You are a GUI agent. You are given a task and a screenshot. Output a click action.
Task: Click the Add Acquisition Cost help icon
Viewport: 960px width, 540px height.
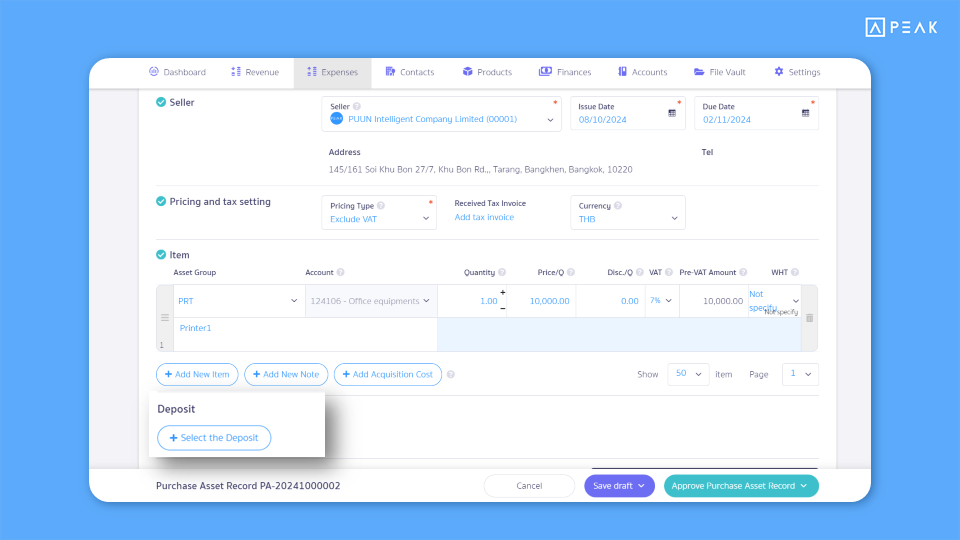(451, 375)
